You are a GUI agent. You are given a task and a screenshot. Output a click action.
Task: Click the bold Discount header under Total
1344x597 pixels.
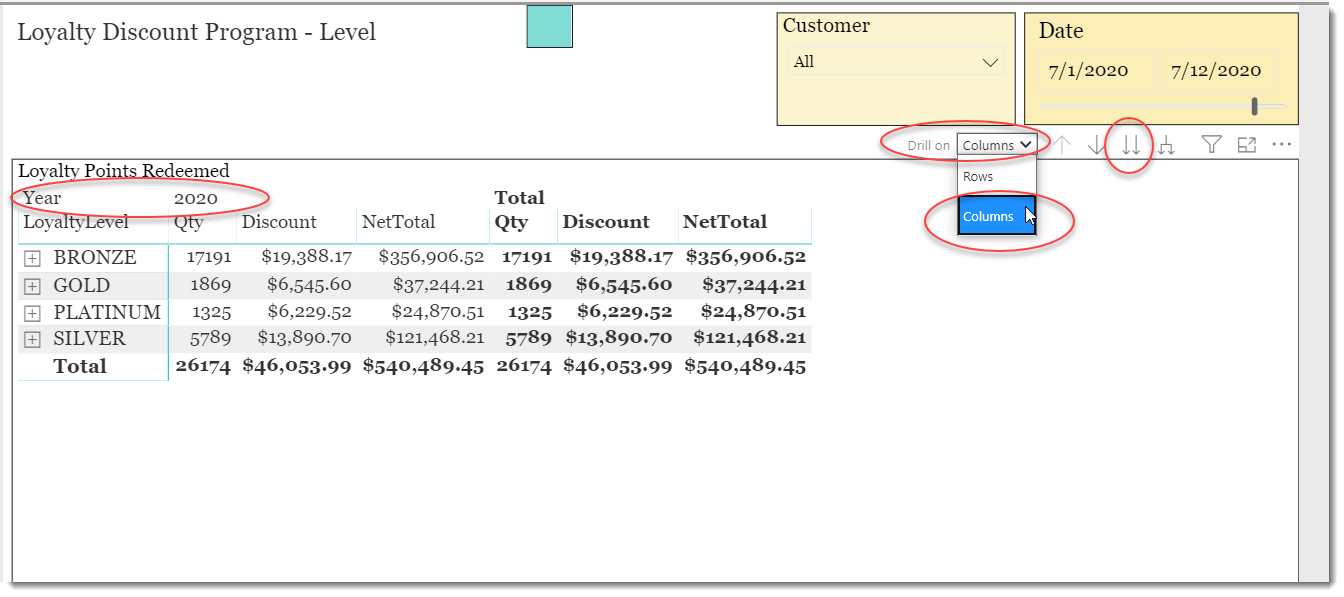coord(606,222)
